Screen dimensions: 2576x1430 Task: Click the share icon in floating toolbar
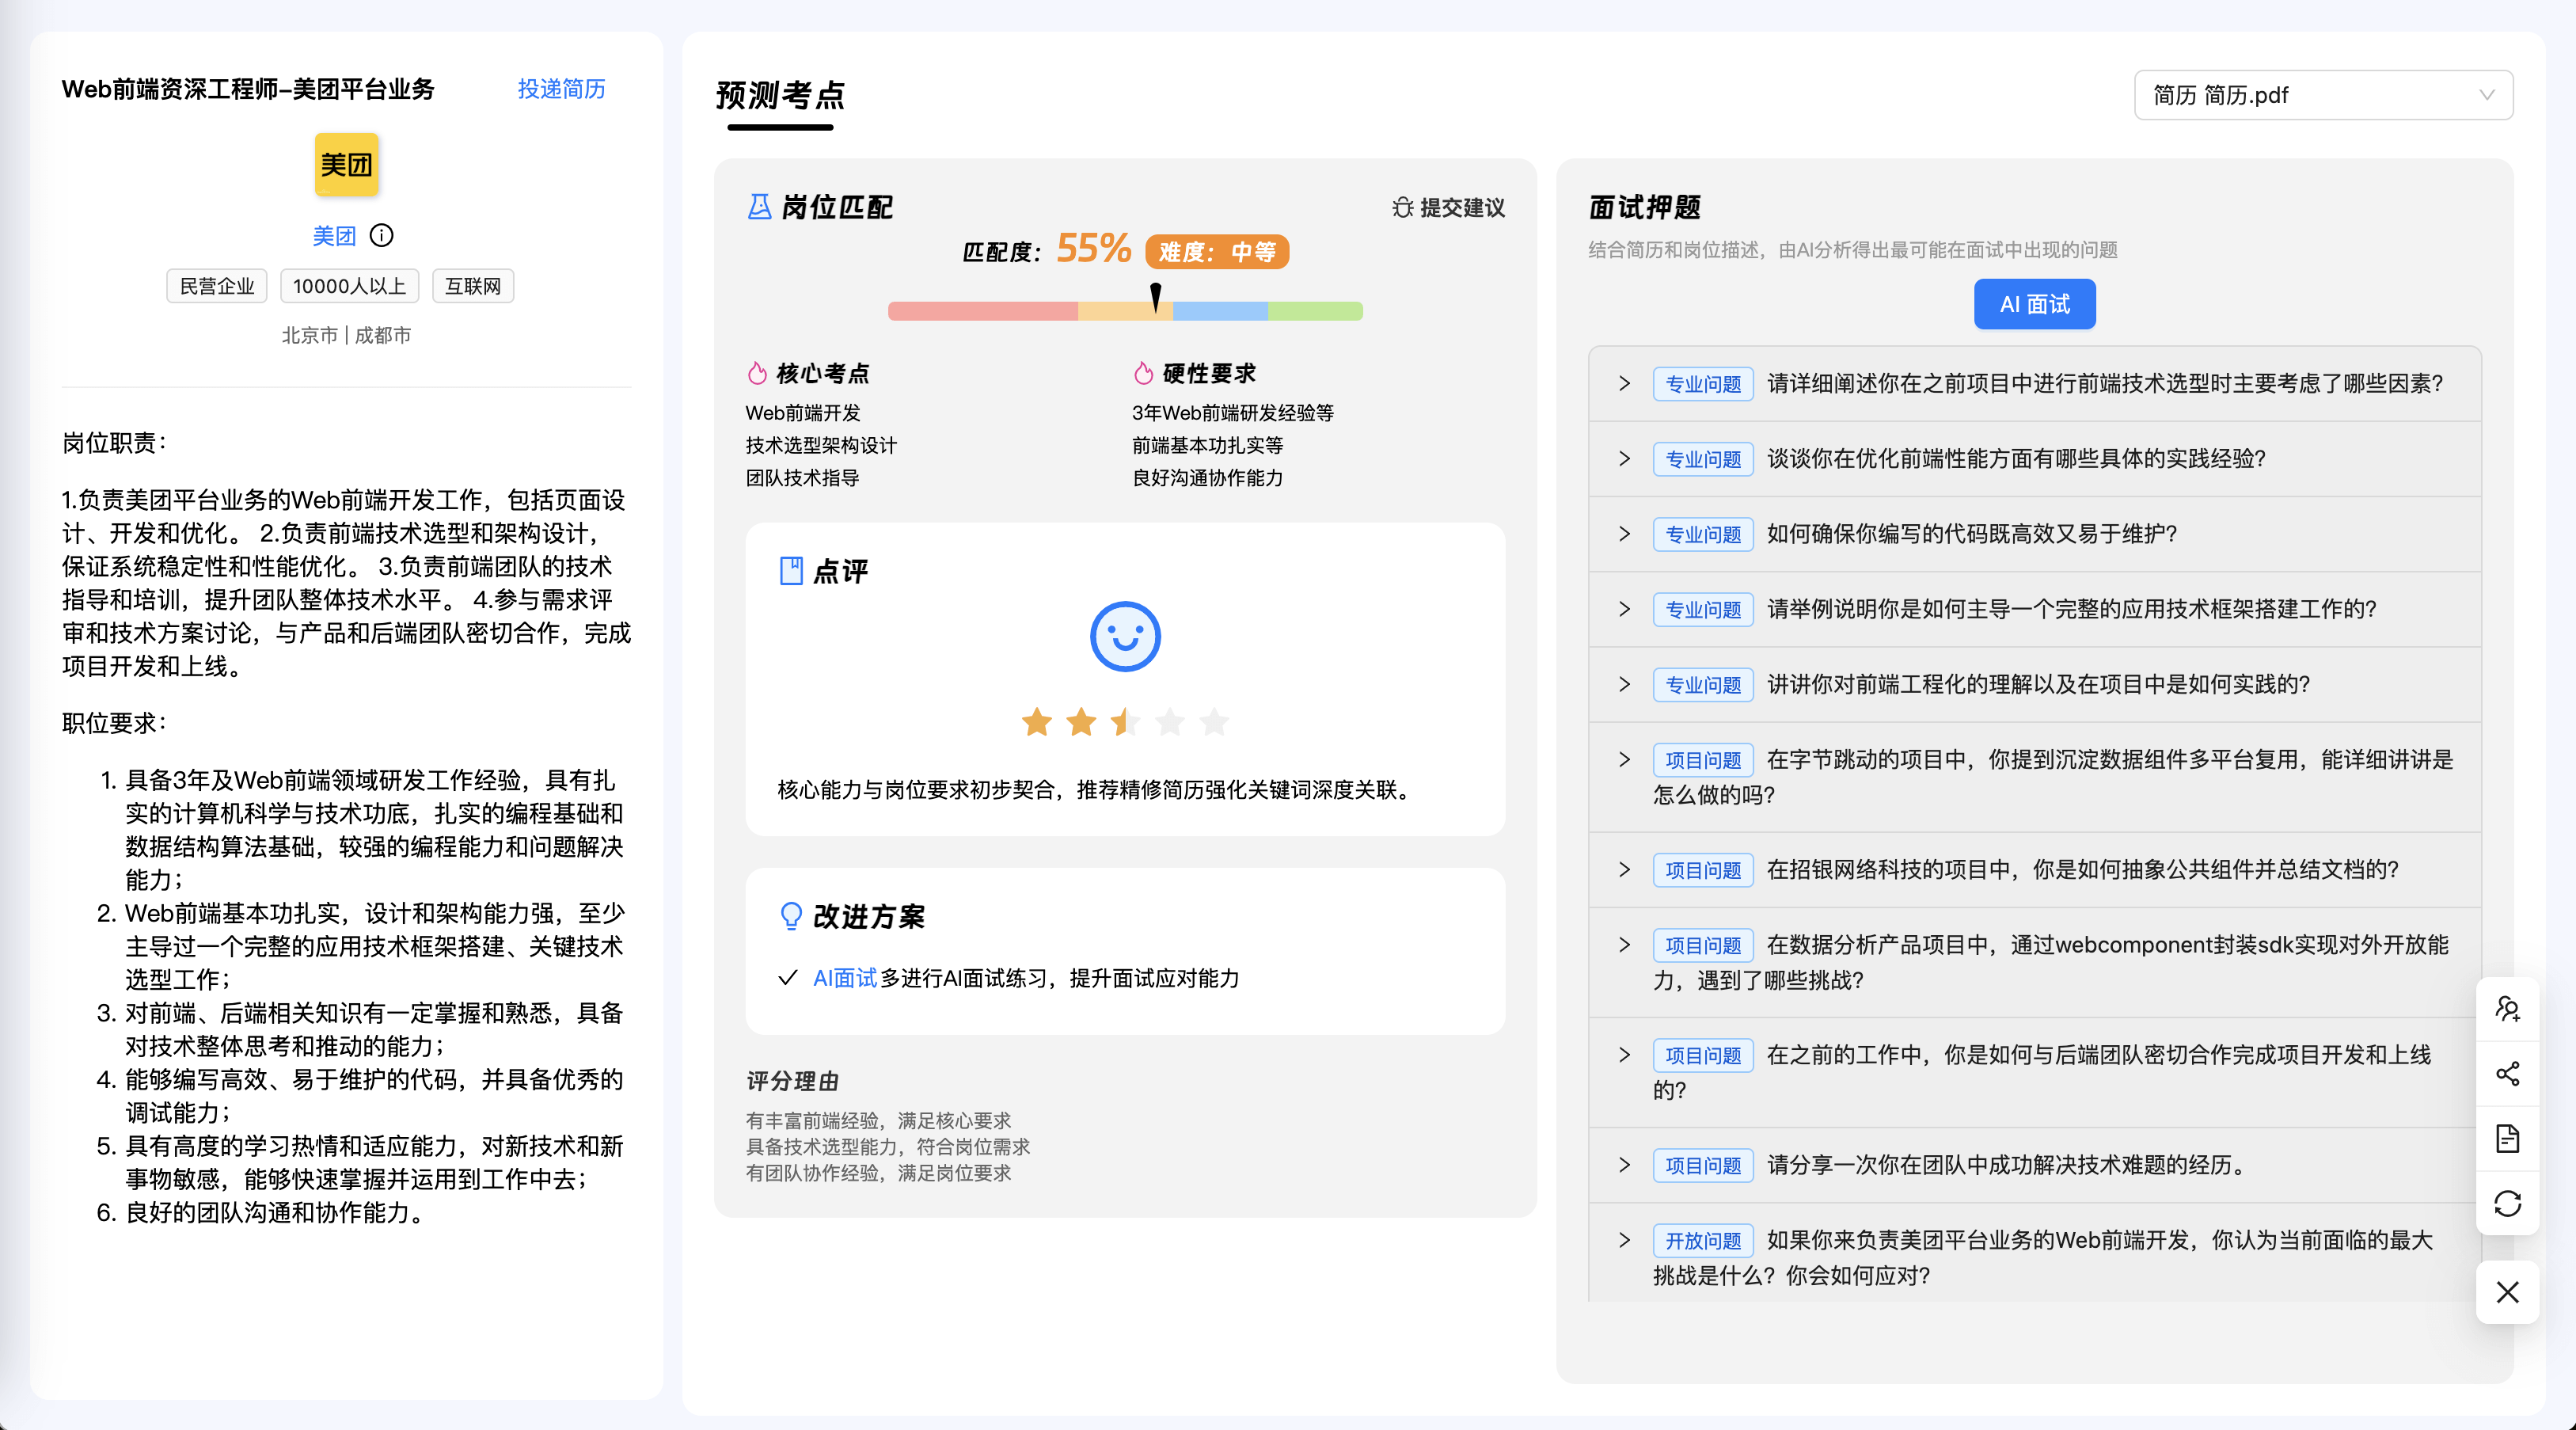coord(2507,1074)
